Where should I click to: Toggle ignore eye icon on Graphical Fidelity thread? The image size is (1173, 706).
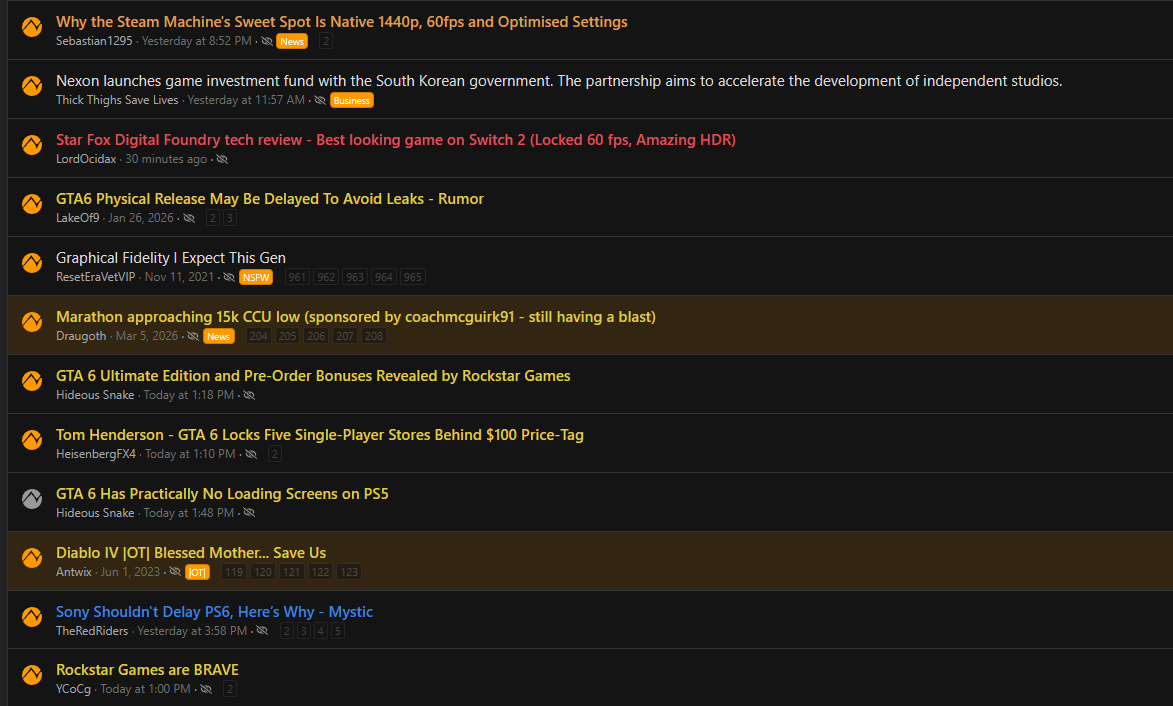point(228,277)
